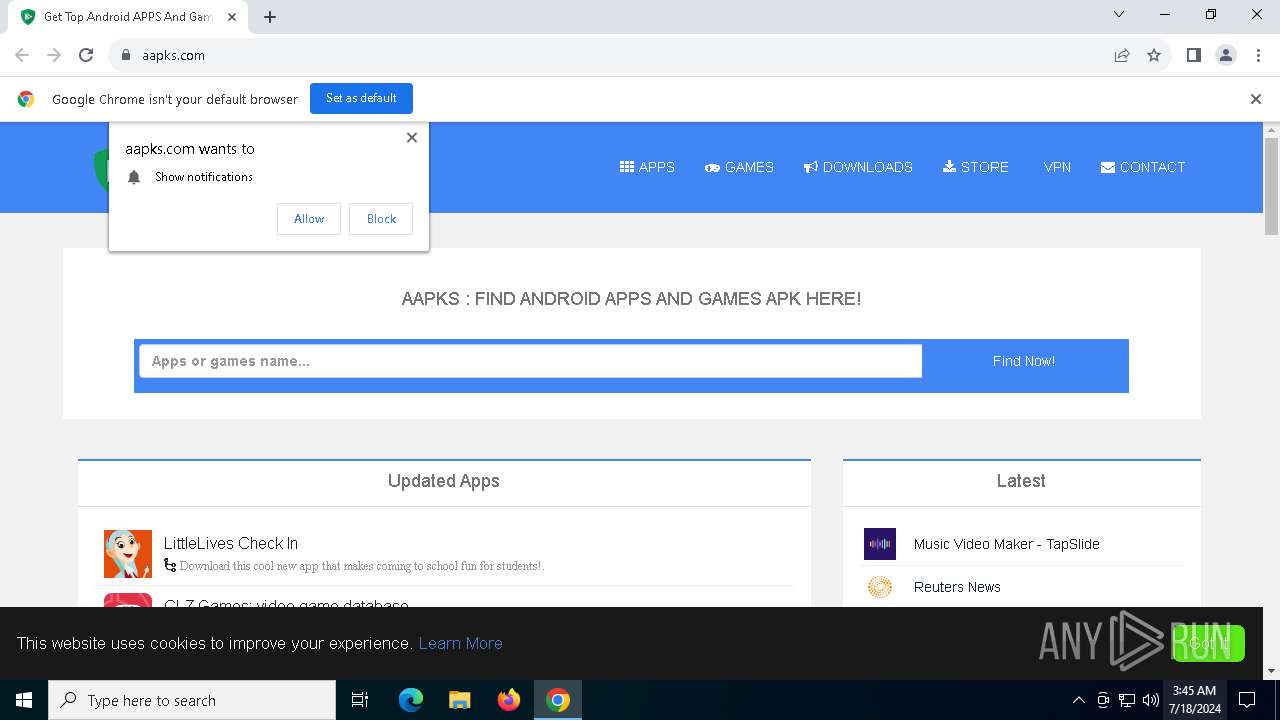Open Music Video Maker - TapSlide link
This screenshot has height=720, width=1280.
point(1006,544)
